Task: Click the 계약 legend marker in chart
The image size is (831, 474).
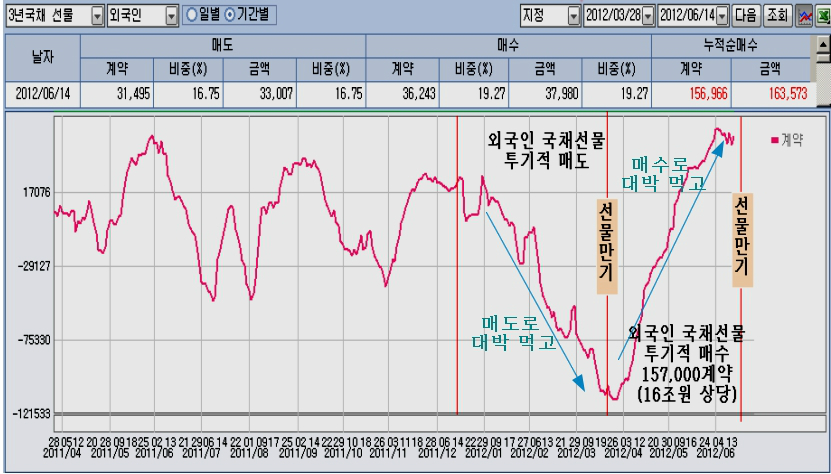Action: [x=774, y=140]
